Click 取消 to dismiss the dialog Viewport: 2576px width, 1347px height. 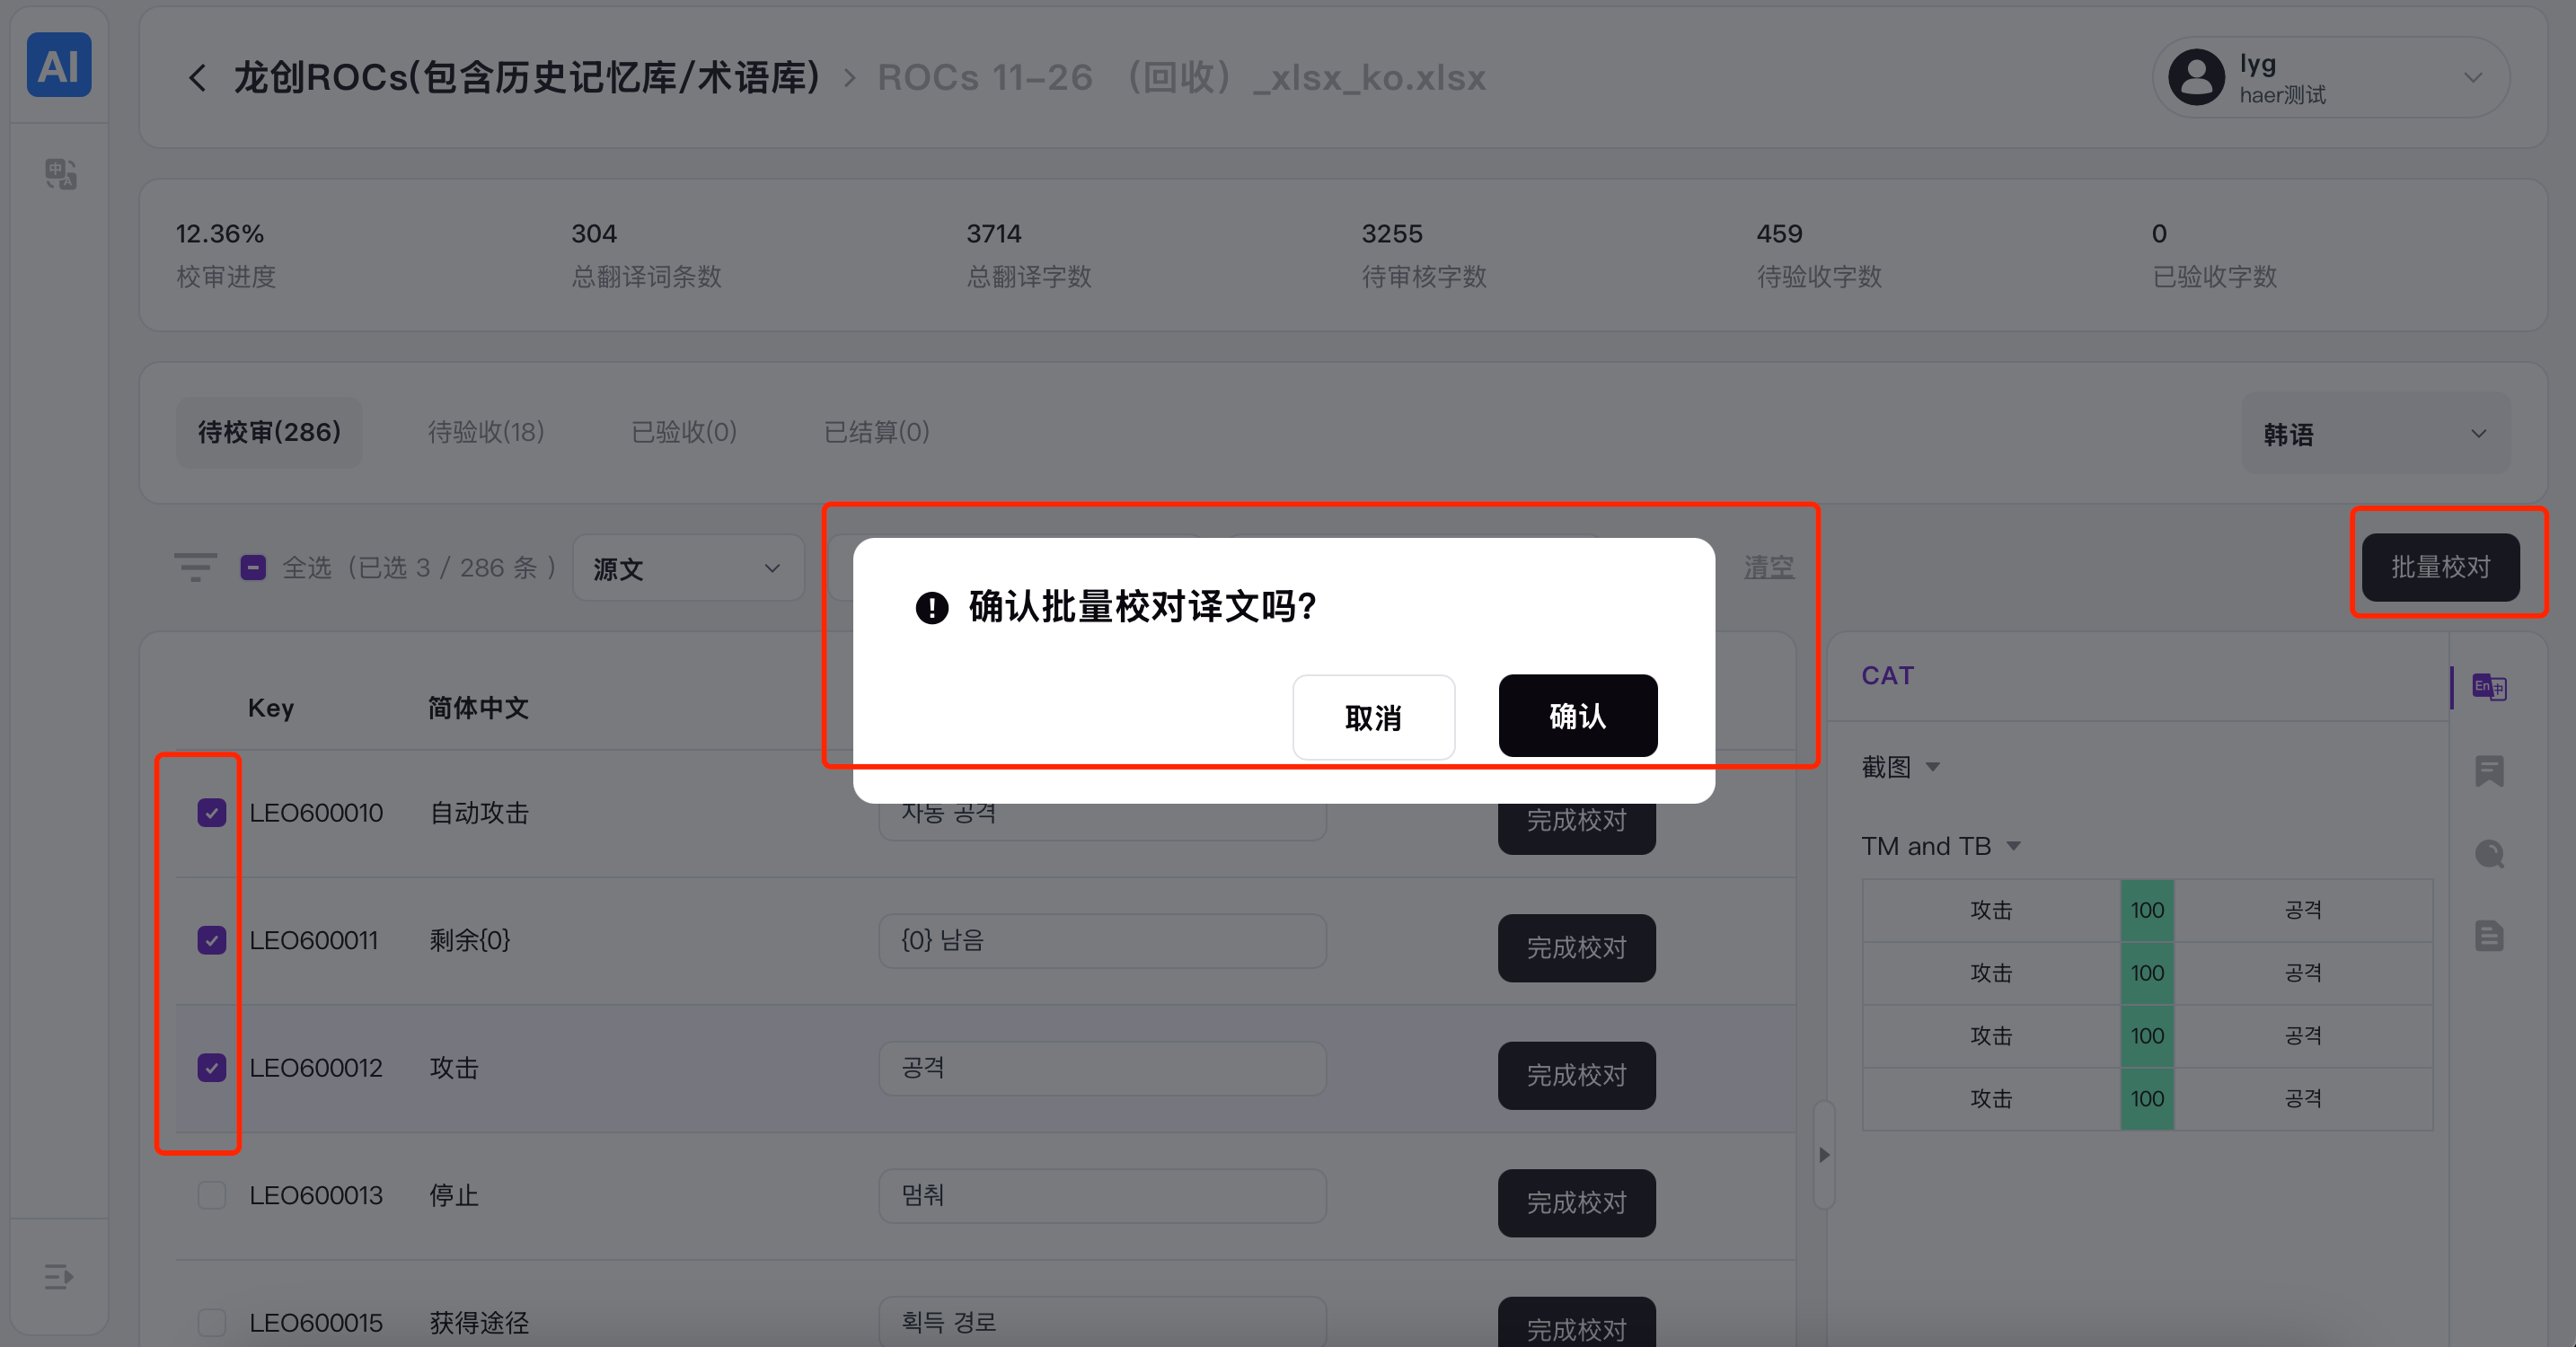(1372, 717)
